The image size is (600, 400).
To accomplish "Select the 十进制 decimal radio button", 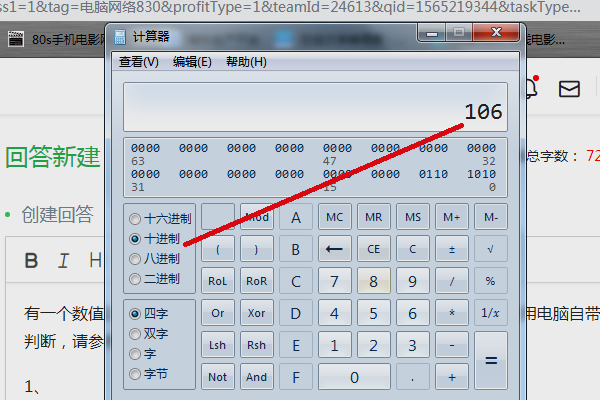I will 135,239.
